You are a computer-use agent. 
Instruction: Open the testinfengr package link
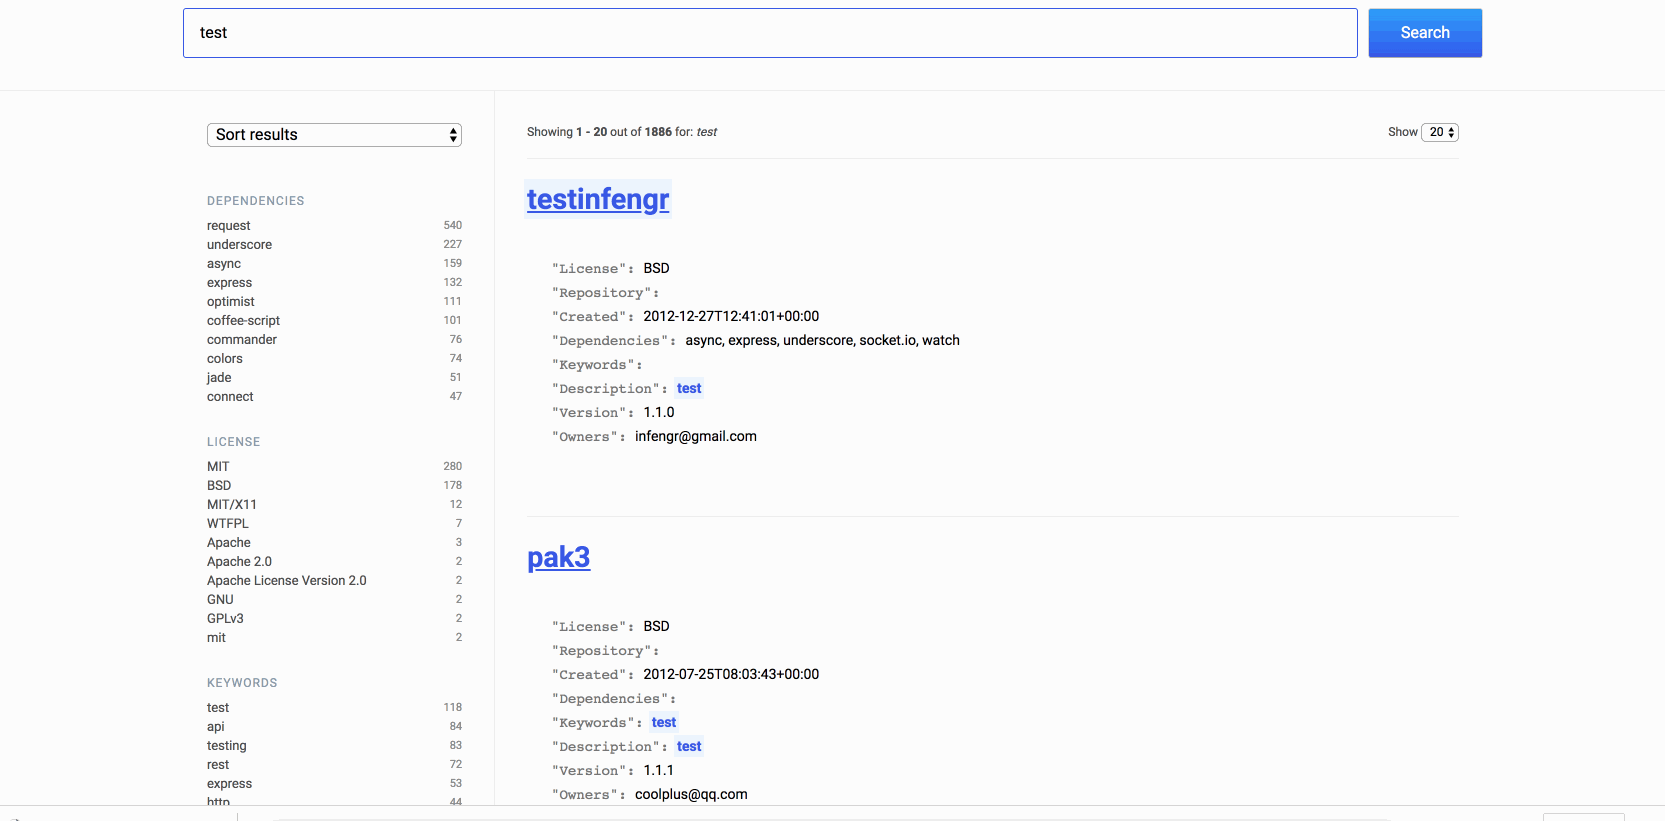point(598,199)
